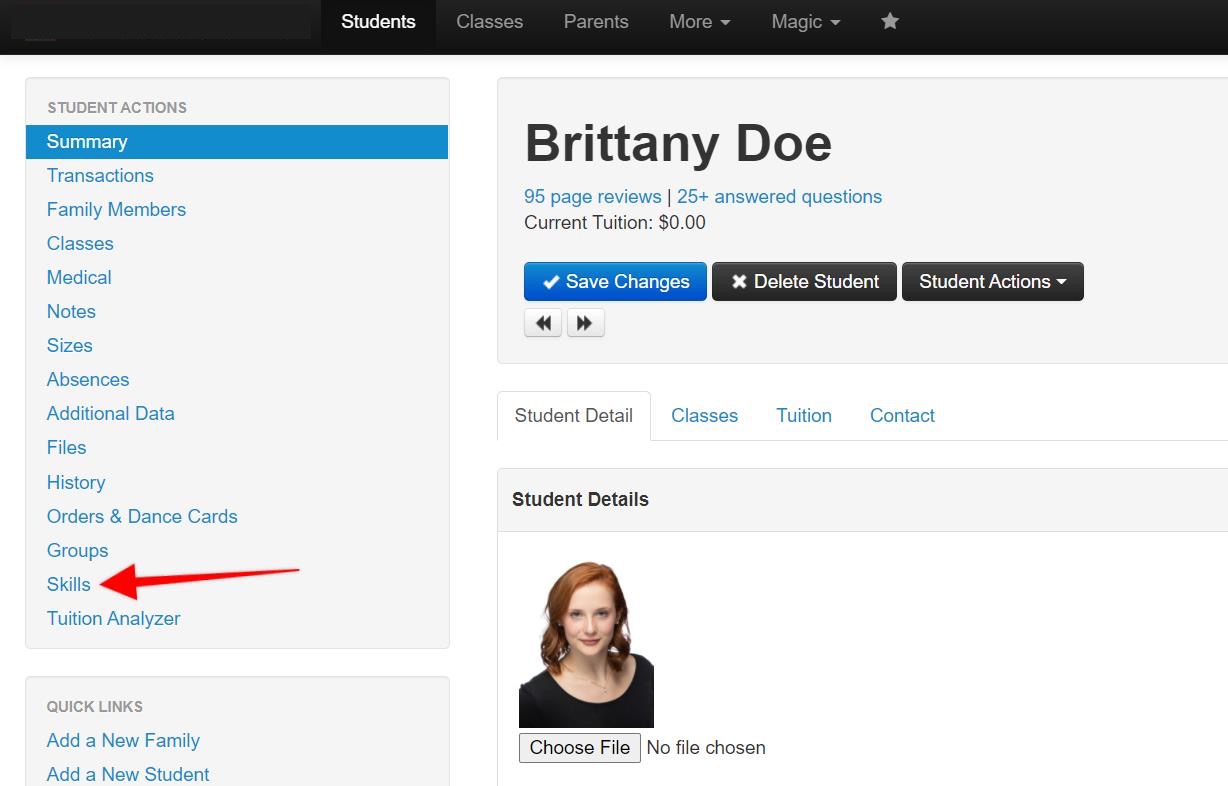Click the 95 page reviews link
This screenshot has width=1228, height=786.
coord(592,196)
